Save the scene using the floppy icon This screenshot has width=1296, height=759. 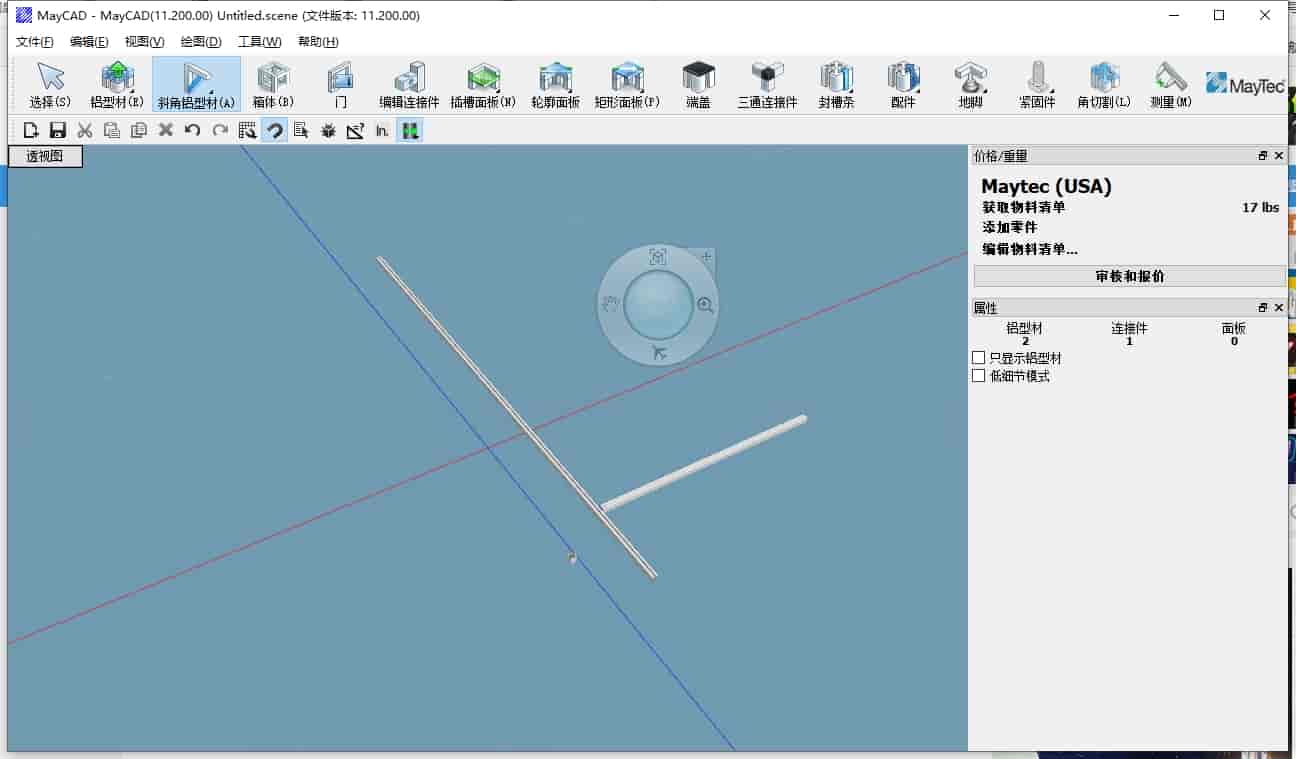58,130
